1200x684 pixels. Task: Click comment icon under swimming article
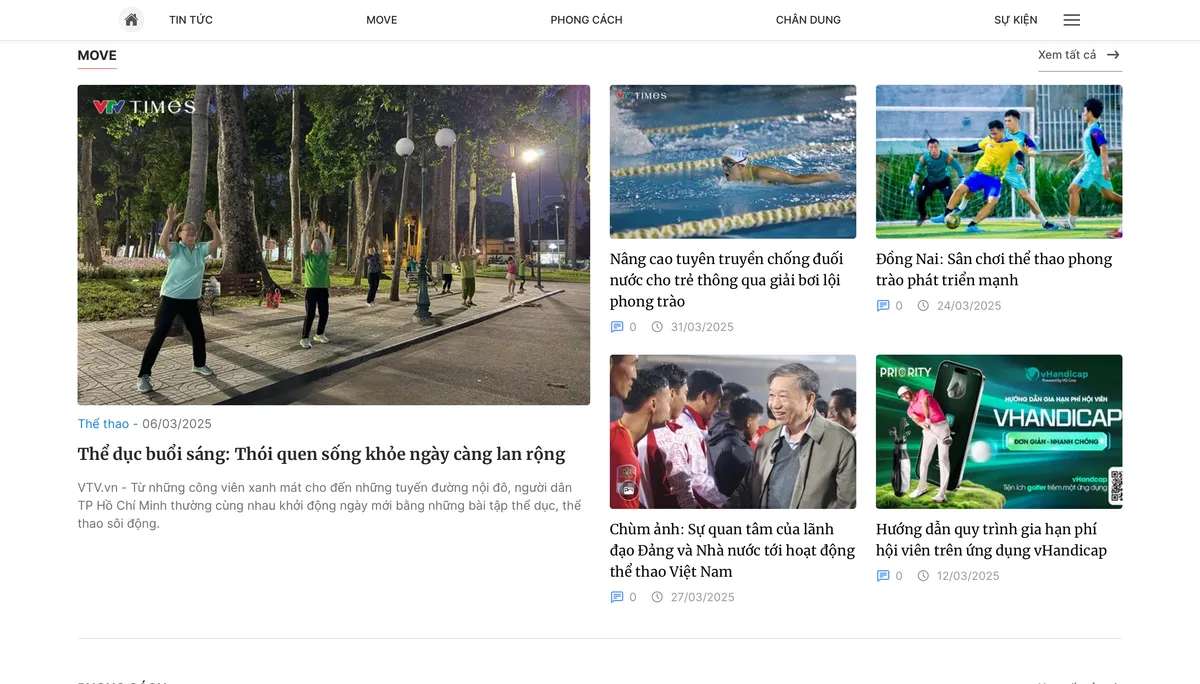tap(617, 327)
